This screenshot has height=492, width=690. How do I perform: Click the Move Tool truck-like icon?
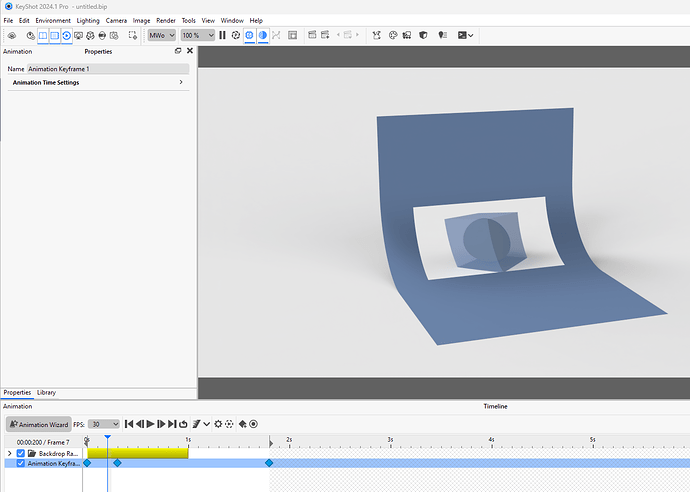click(407, 35)
